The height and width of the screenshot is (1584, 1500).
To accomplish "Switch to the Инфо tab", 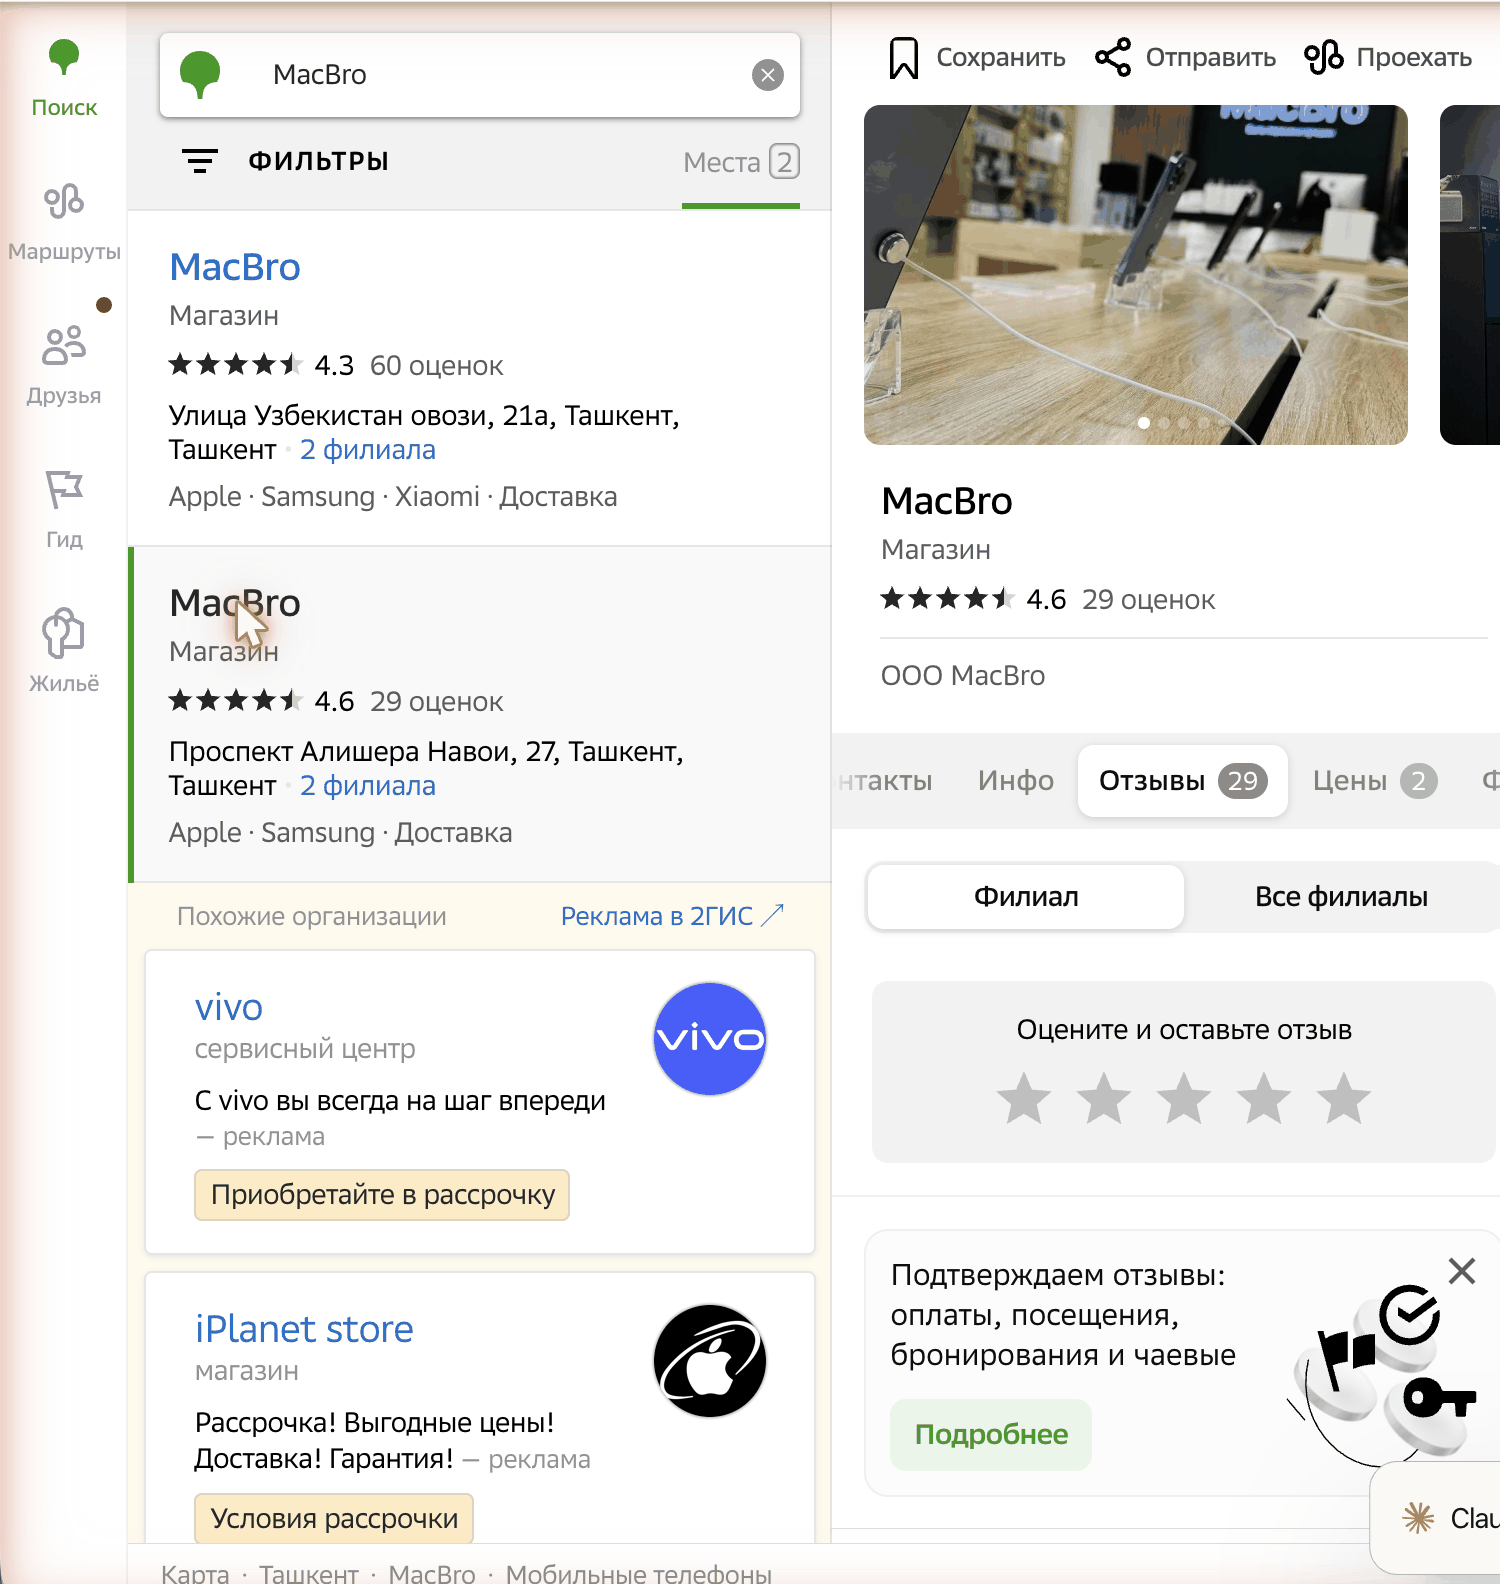I will coord(1016,781).
